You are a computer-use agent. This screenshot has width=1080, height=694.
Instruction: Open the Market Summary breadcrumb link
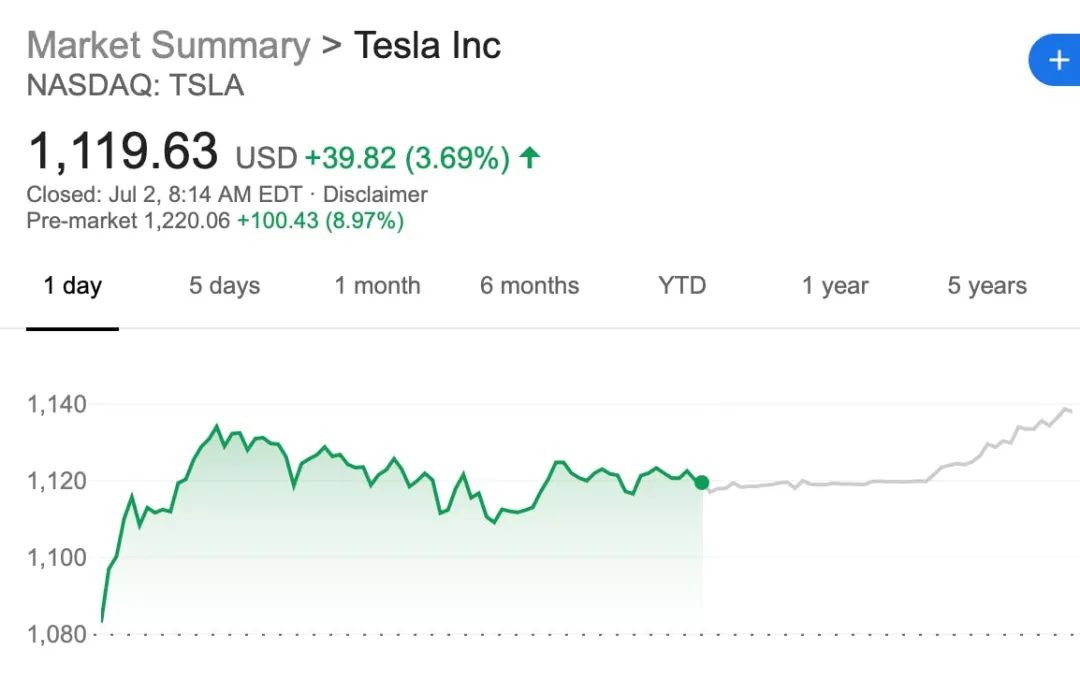168,46
